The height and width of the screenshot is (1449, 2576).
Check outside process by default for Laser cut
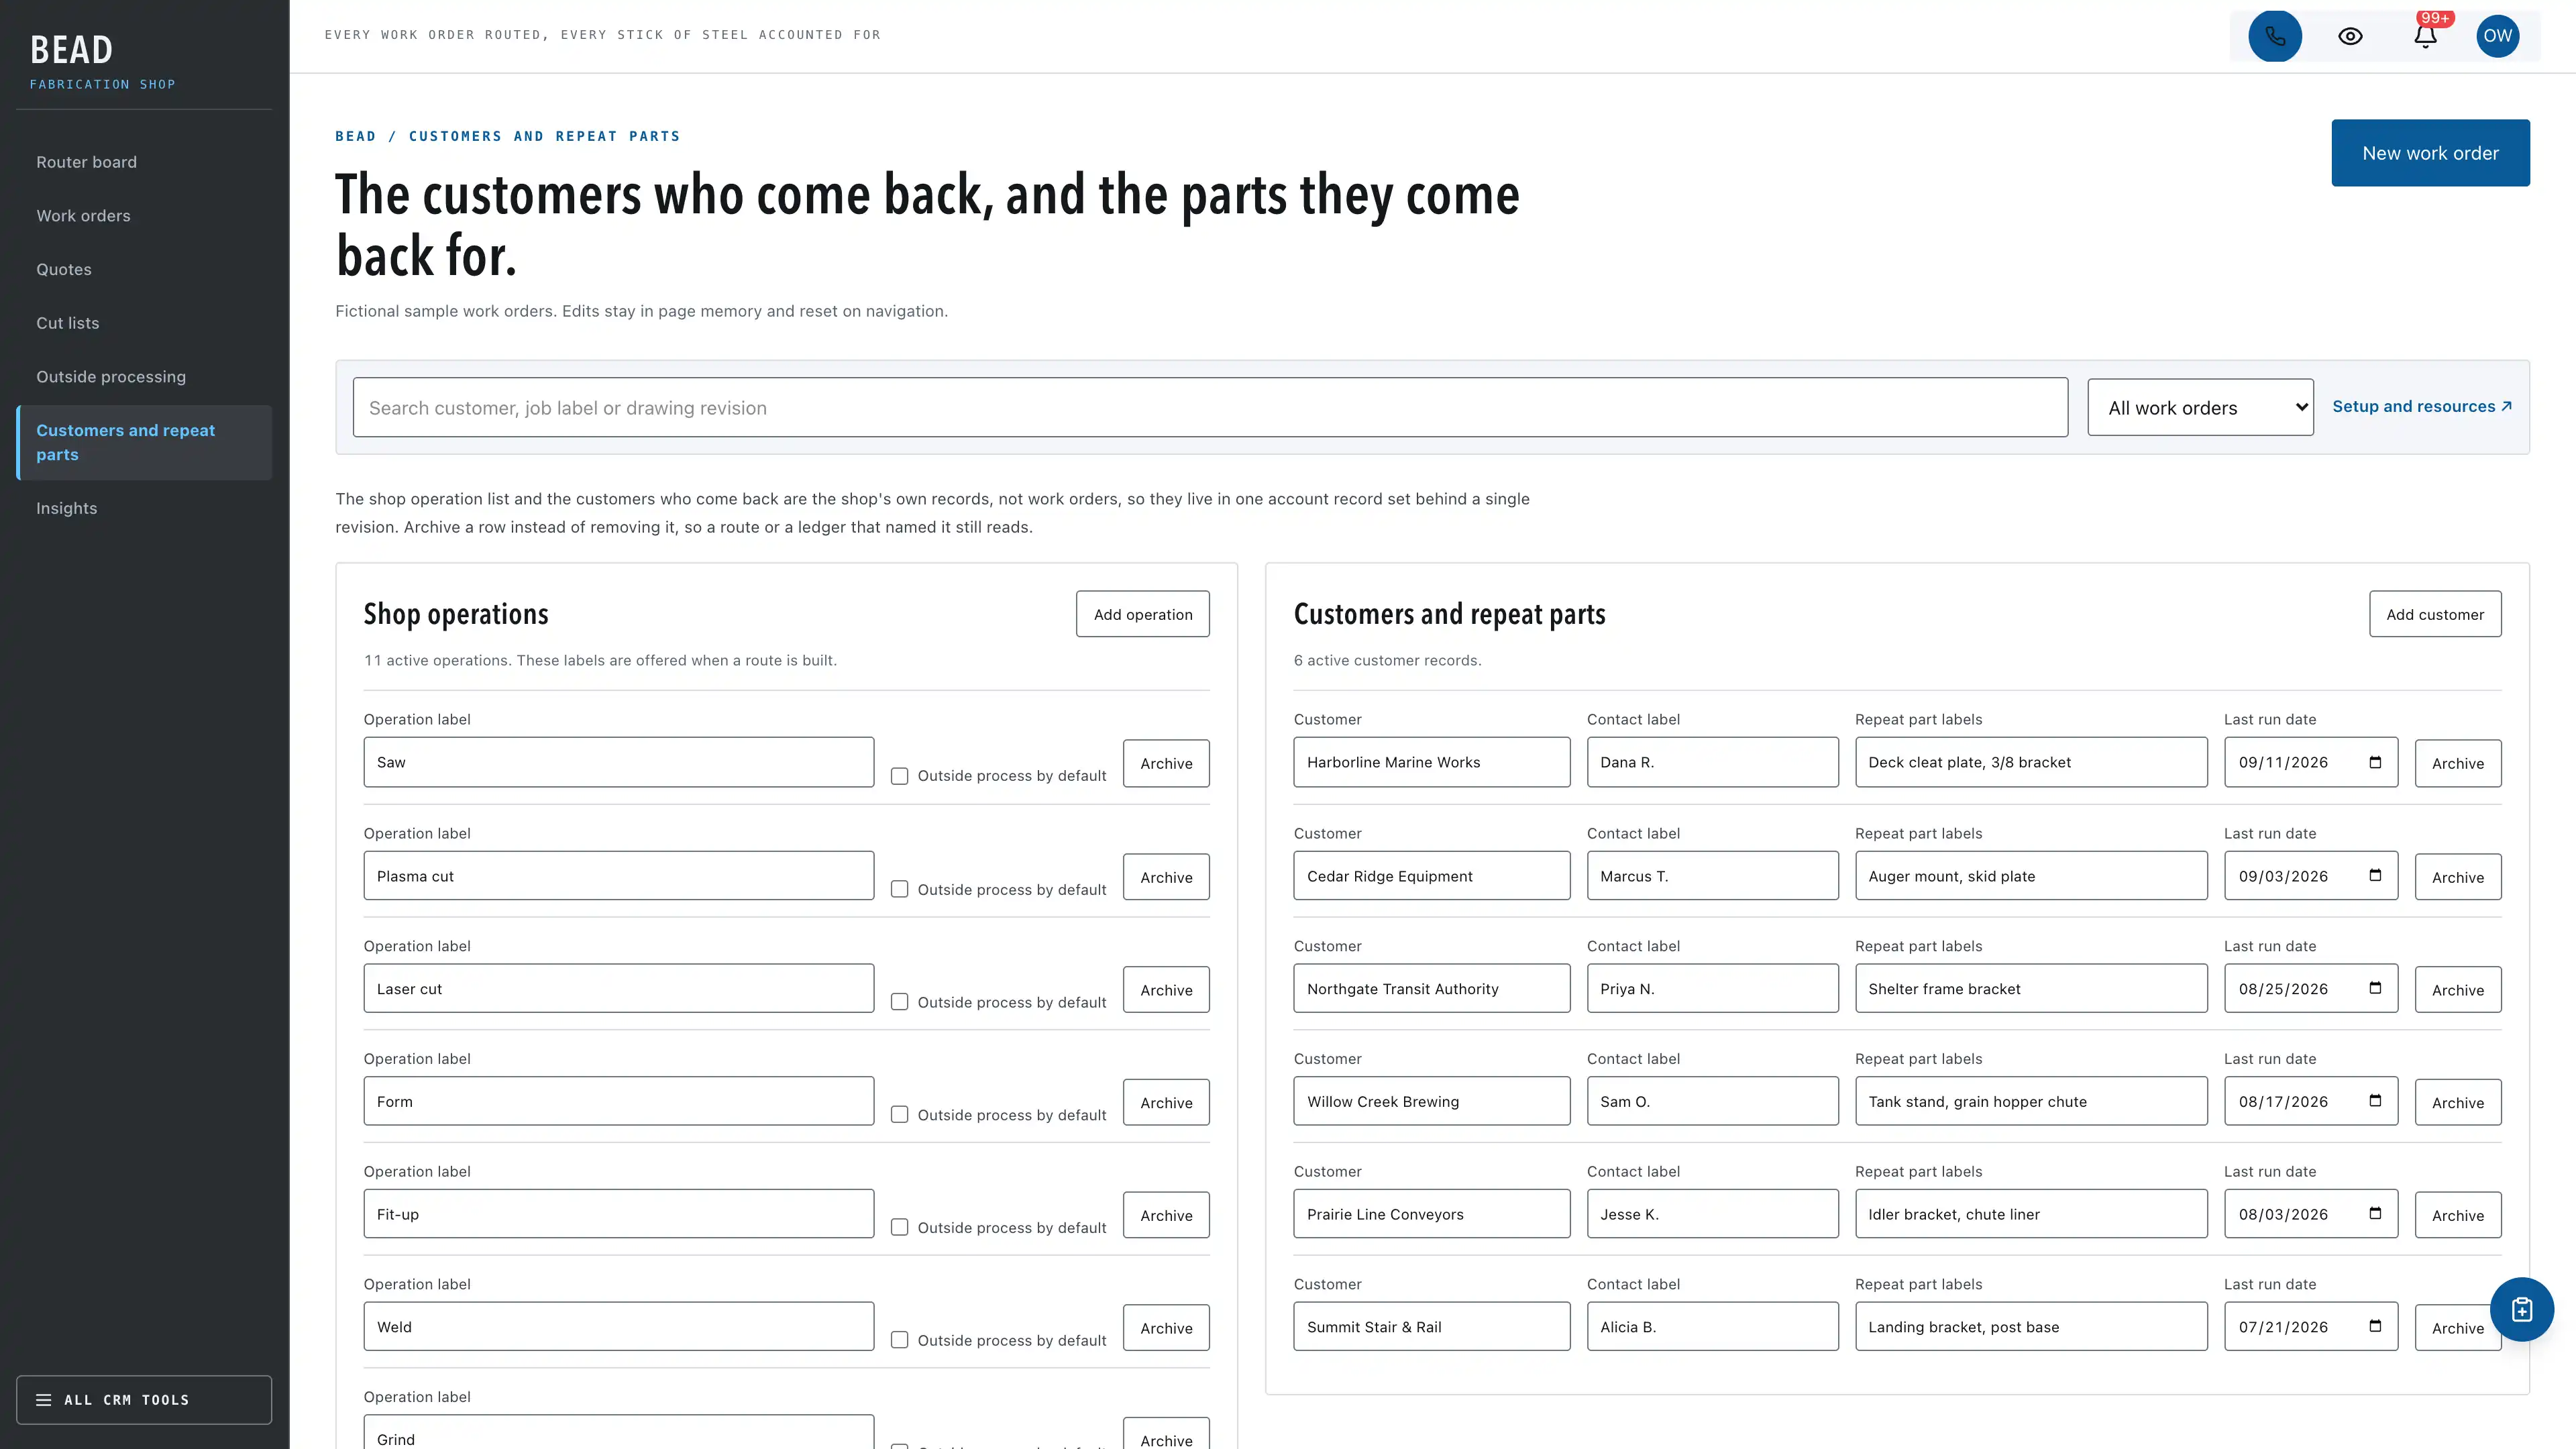click(899, 1002)
